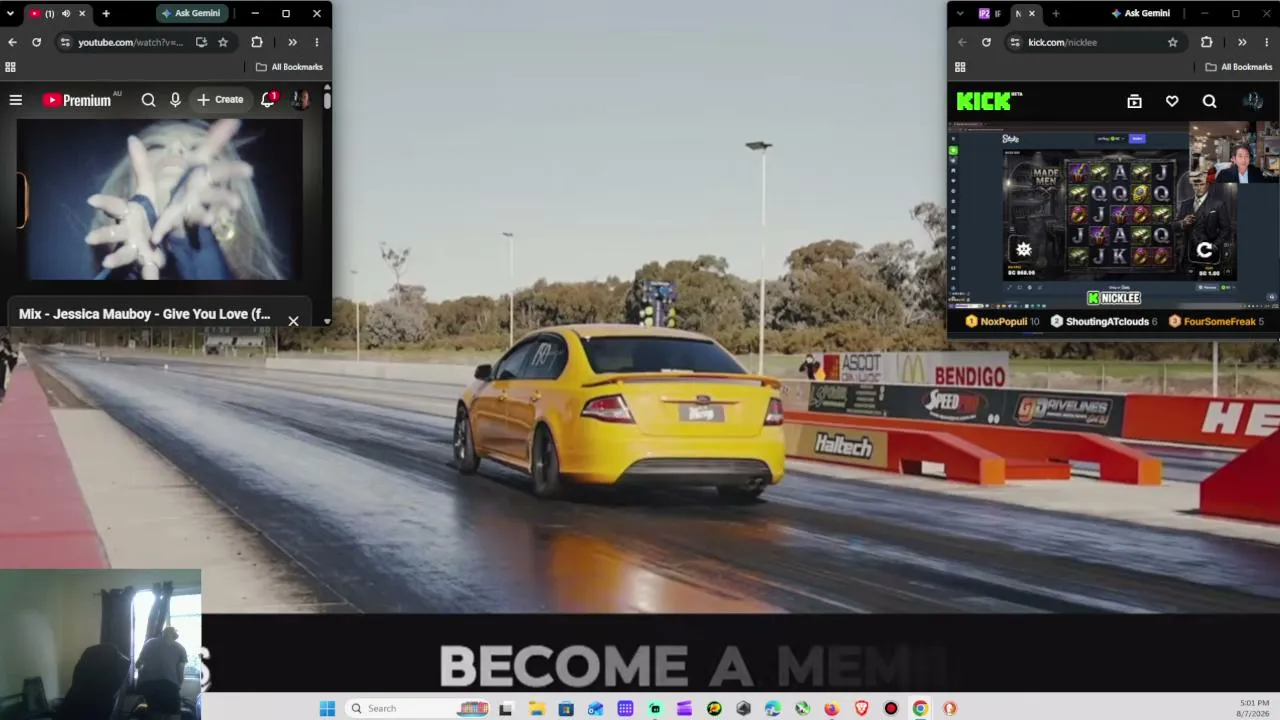Viewport: 1280px width, 720px height.
Task: Bookmark the Kick page with star
Action: (1173, 42)
